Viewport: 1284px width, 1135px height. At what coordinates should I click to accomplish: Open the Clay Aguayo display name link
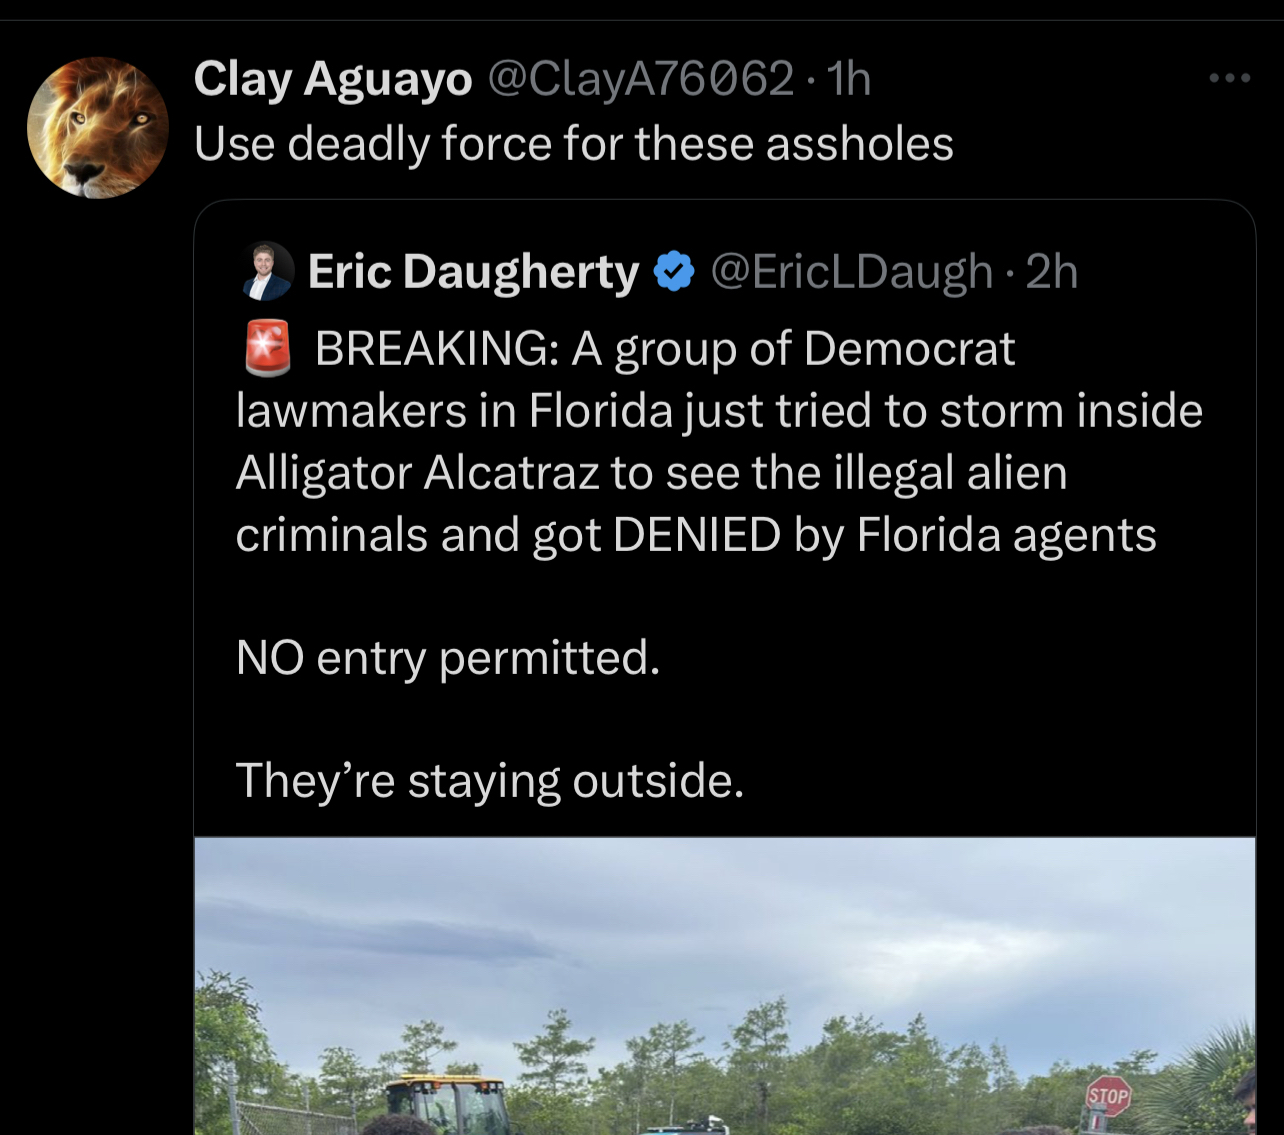pyautogui.click(x=332, y=78)
